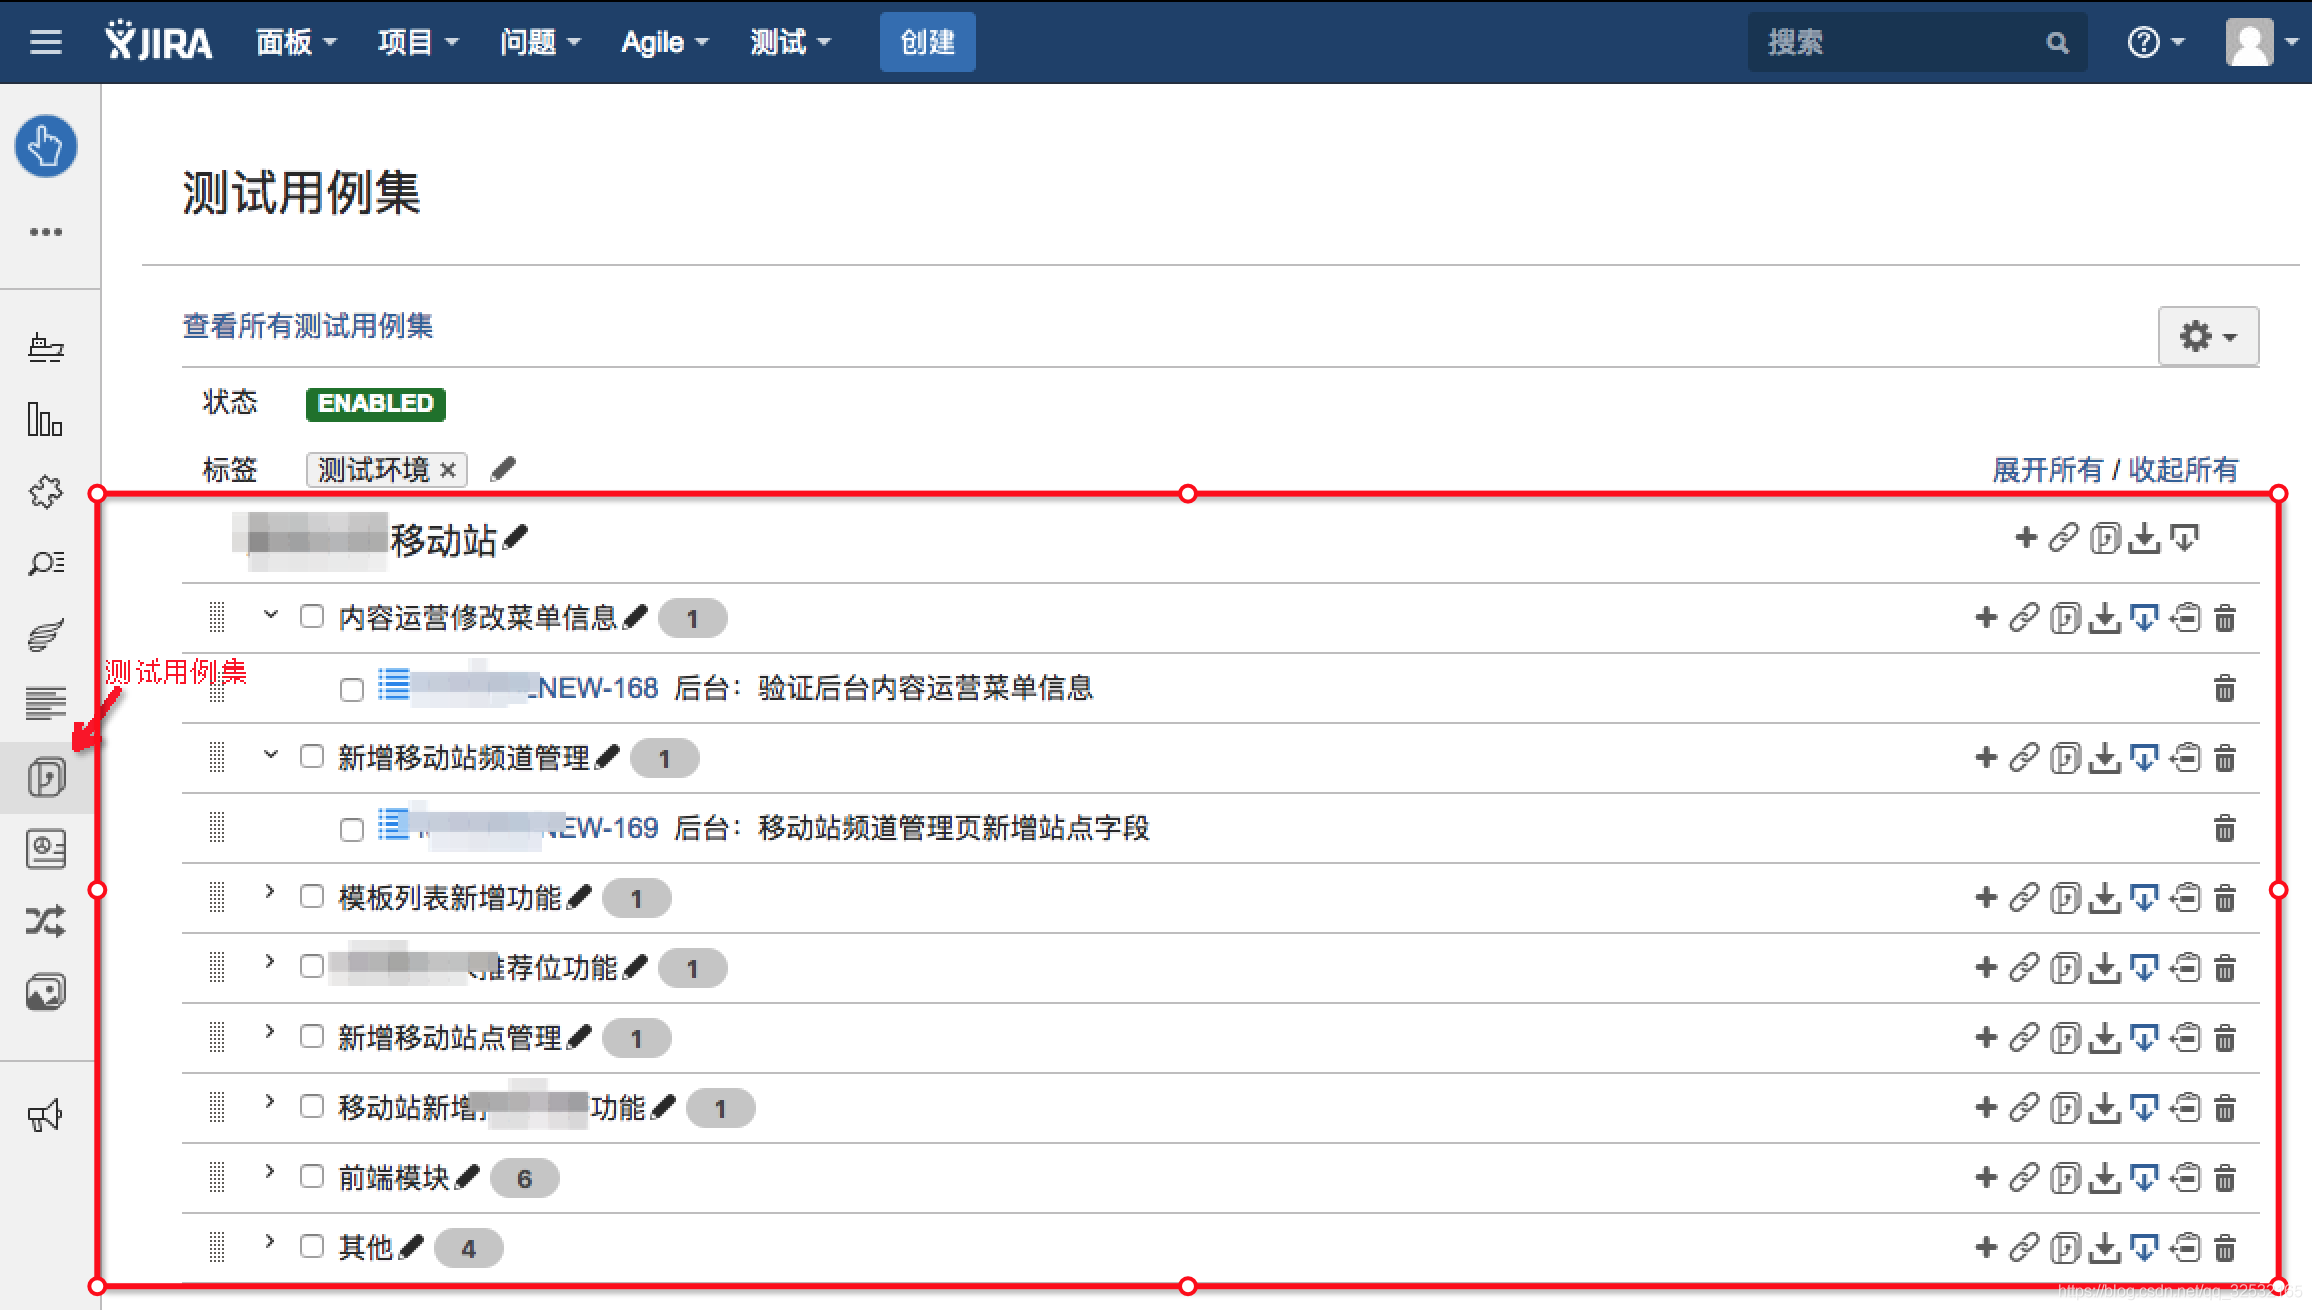Expand the 其他 folder

click(x=269, y=1243)
